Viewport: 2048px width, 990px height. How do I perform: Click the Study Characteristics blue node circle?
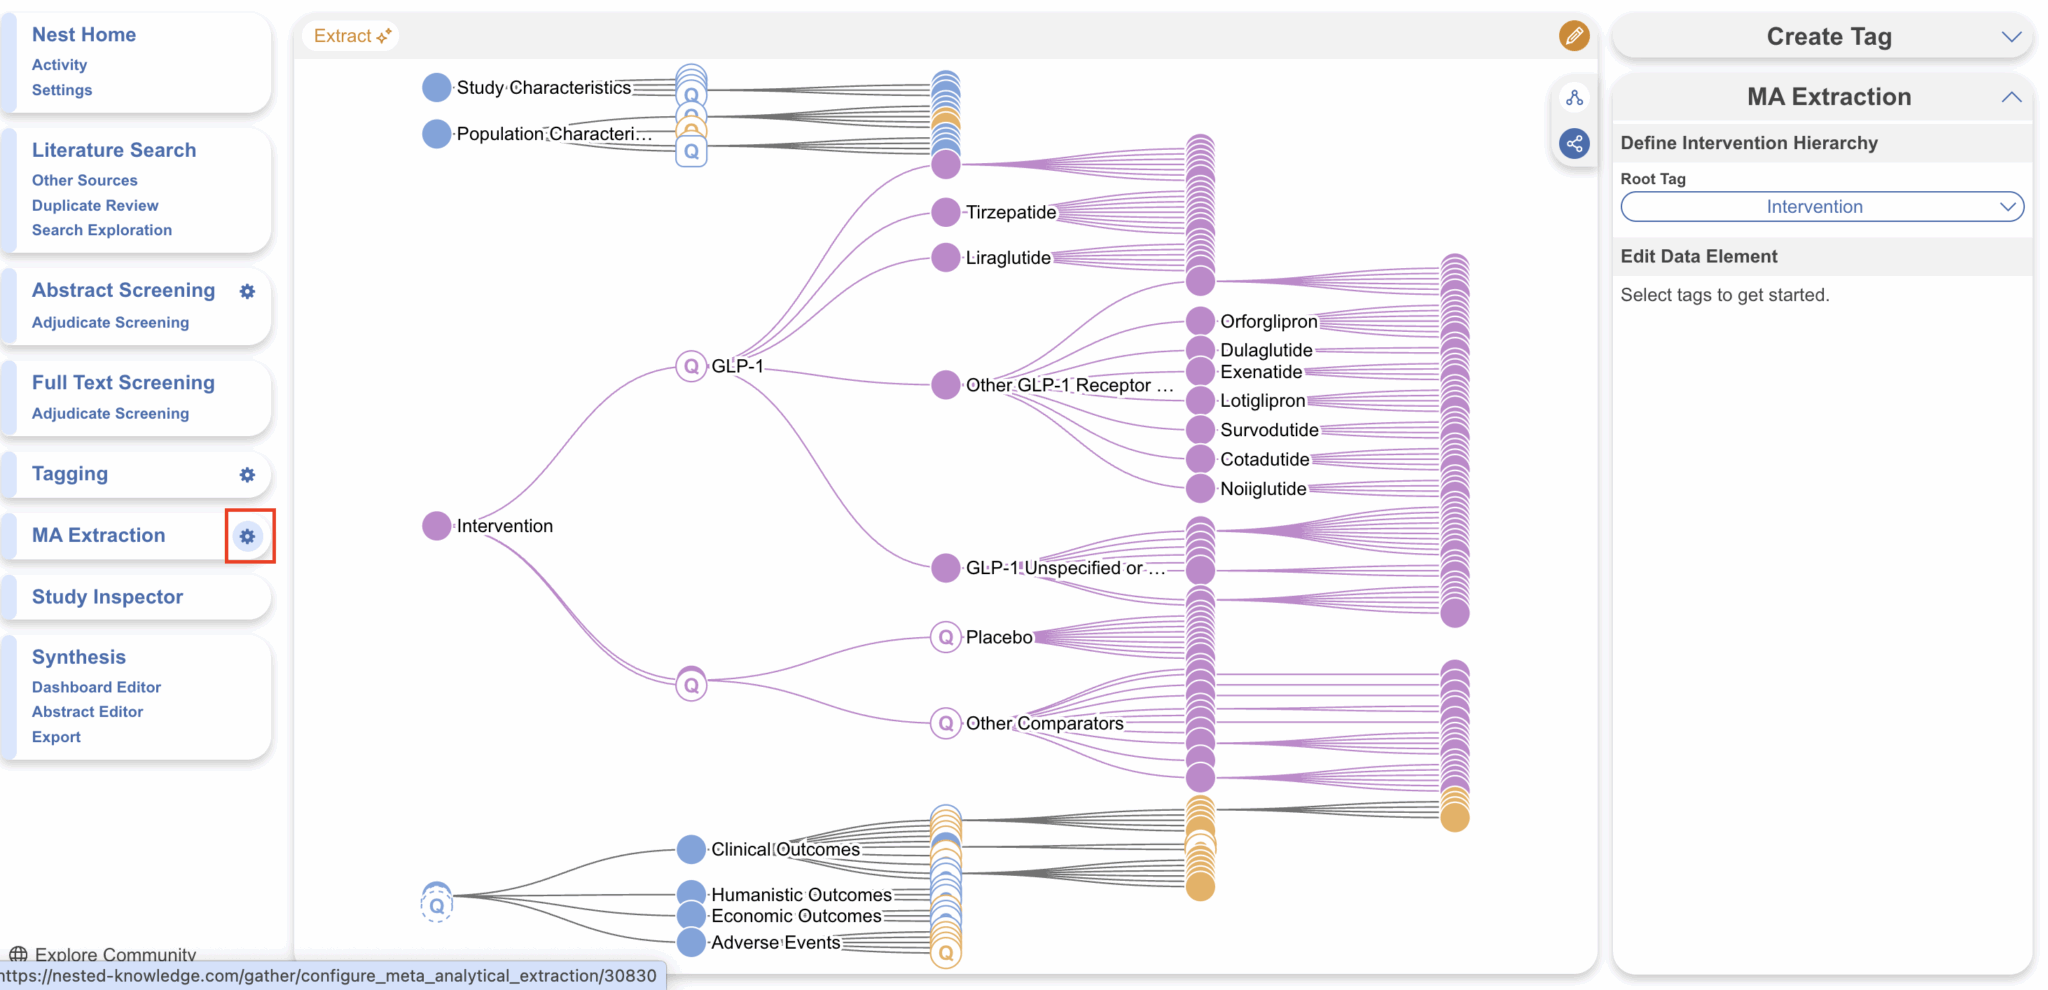pyautogui.click(x=437, y=88)
